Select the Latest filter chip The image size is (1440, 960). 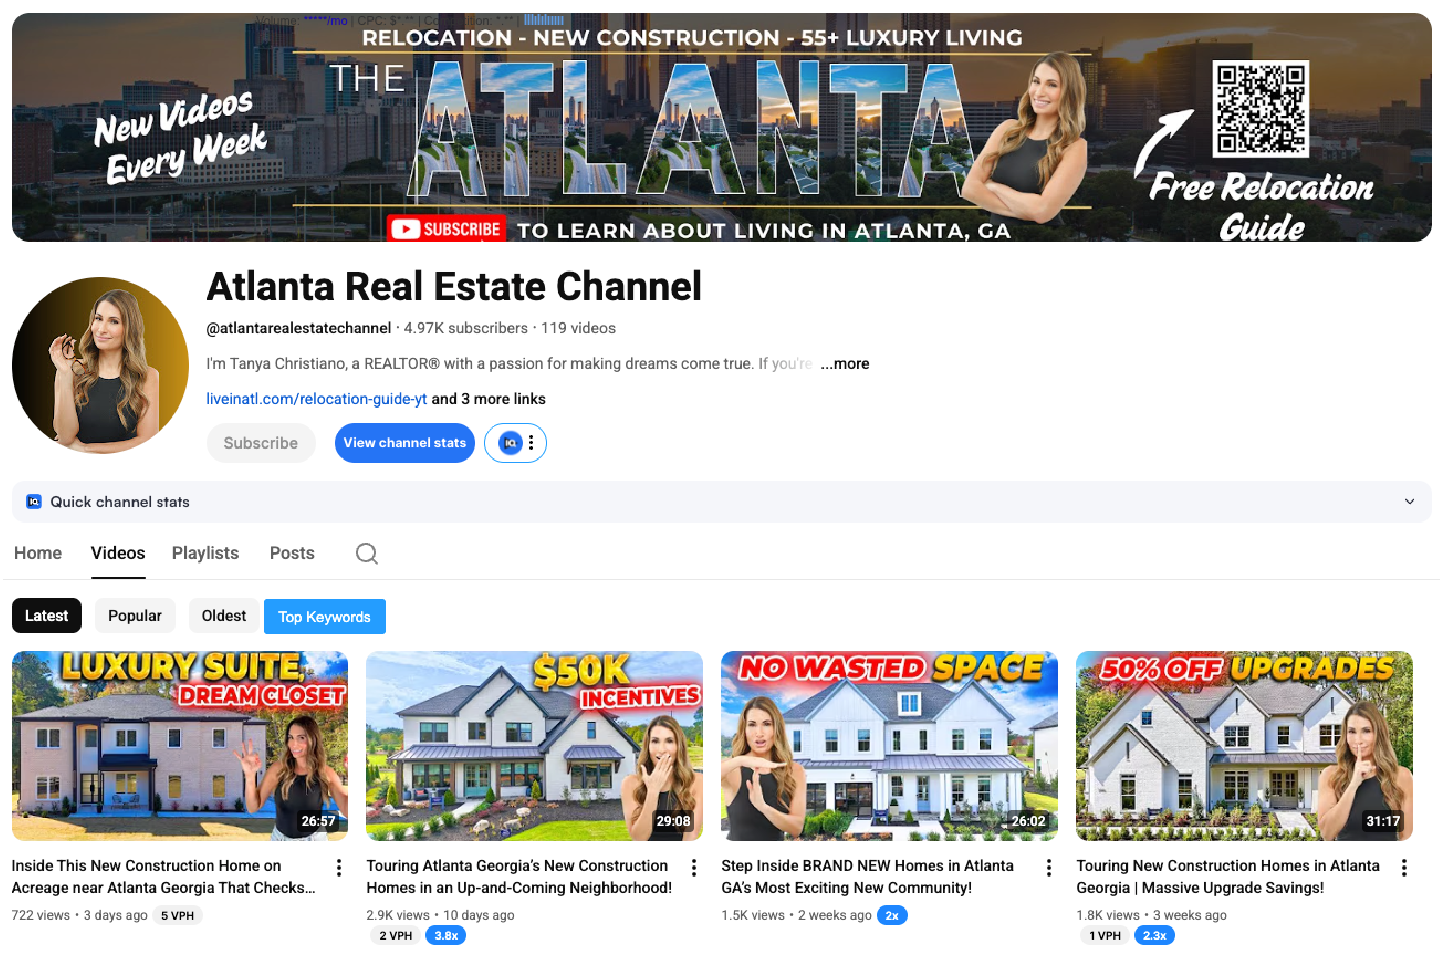coord(47,616)
